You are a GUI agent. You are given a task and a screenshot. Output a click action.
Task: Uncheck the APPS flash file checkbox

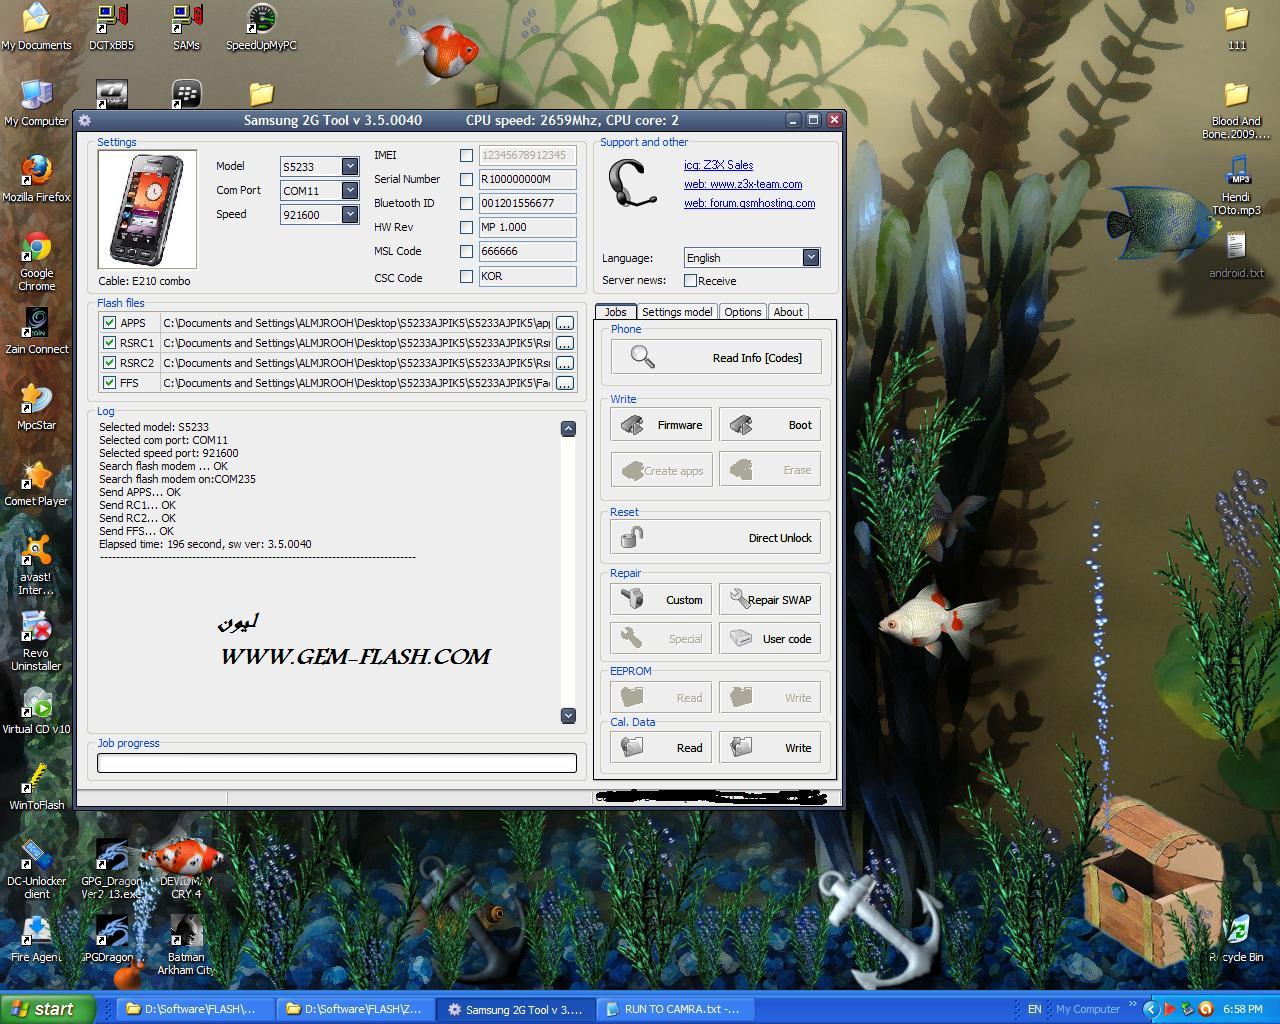(x=109, y=323)
